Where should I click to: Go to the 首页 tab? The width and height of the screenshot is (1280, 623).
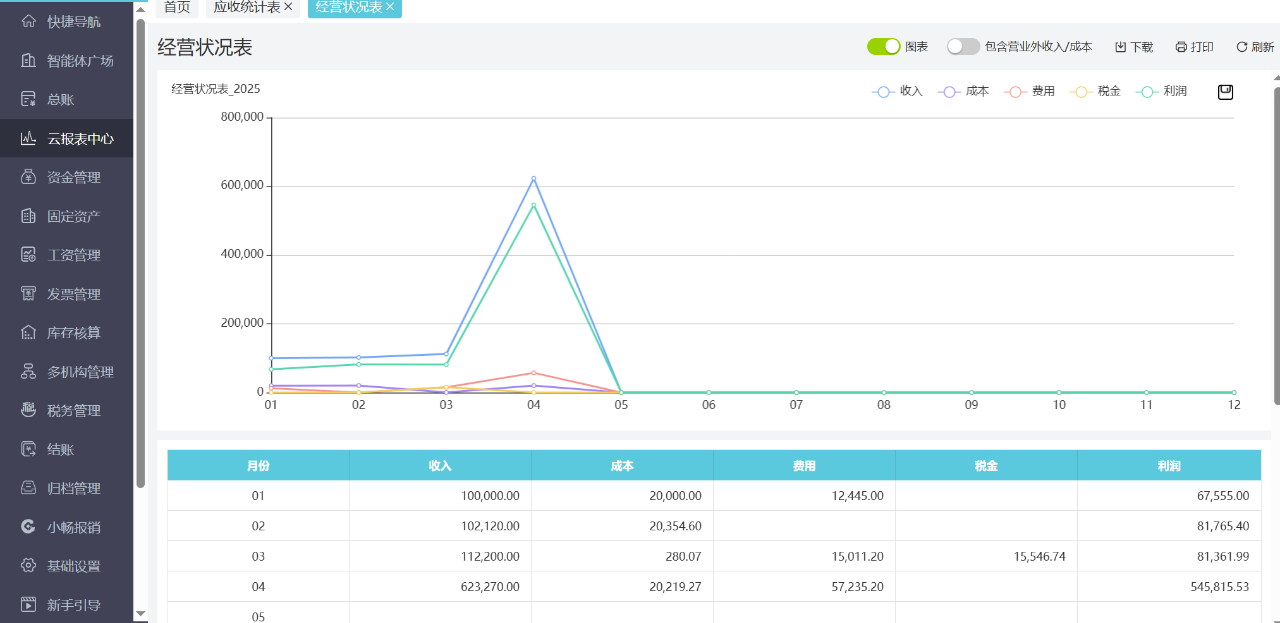point(177,7)
